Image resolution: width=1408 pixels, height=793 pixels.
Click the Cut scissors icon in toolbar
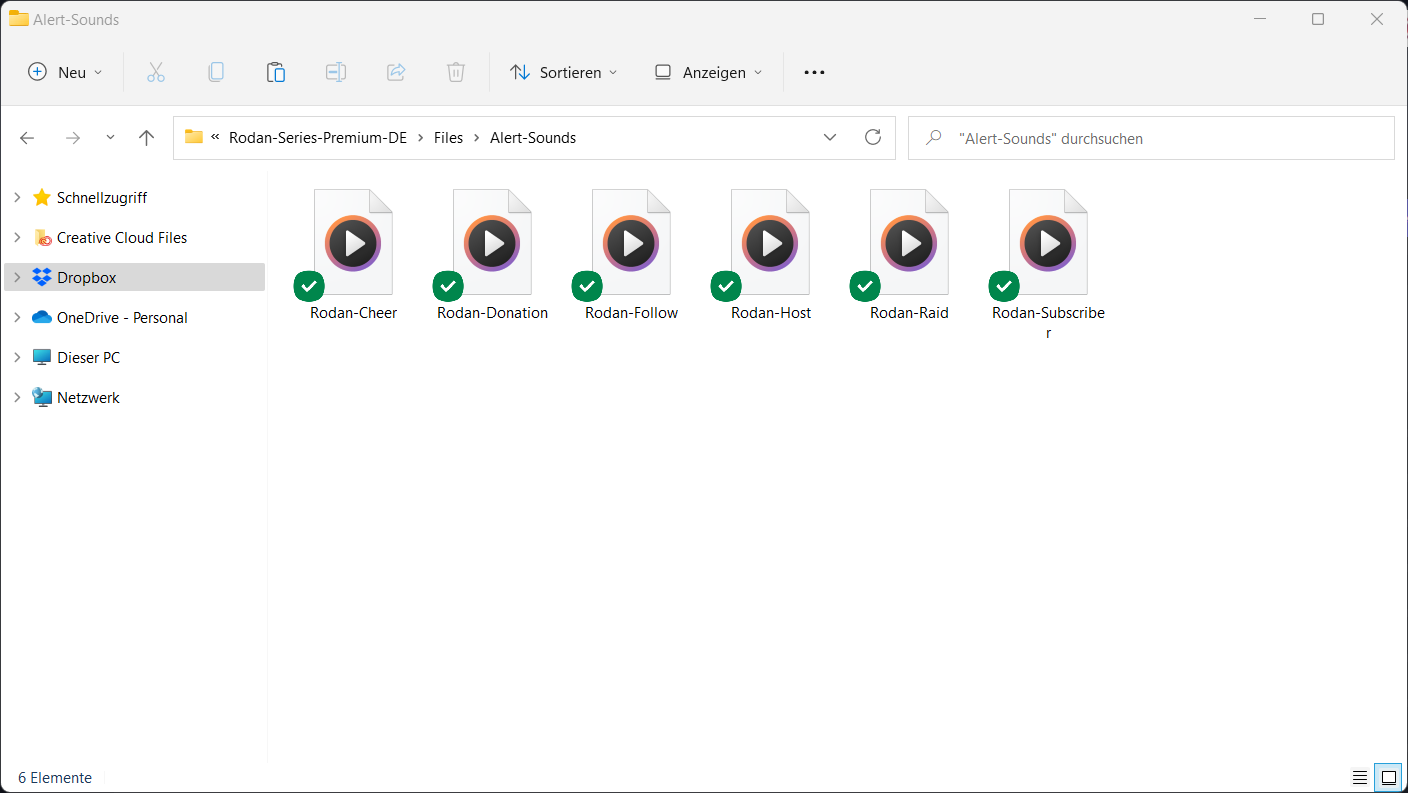coord(155,72)
